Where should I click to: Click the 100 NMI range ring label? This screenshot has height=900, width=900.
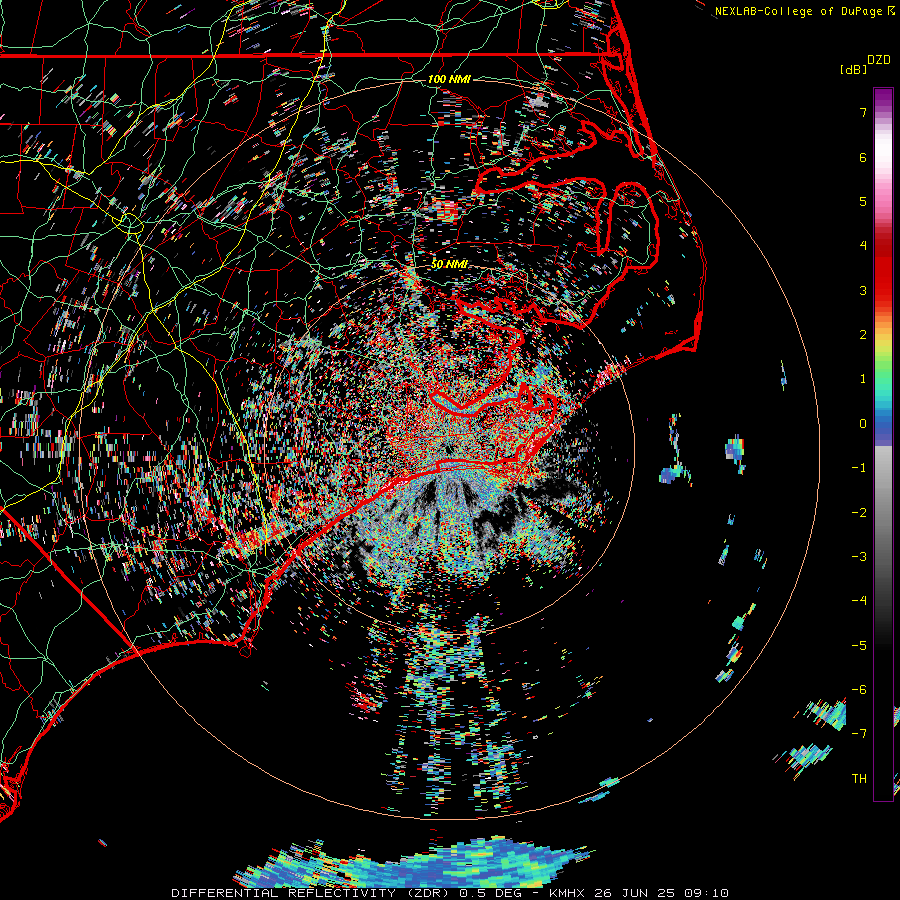(449, 79)
